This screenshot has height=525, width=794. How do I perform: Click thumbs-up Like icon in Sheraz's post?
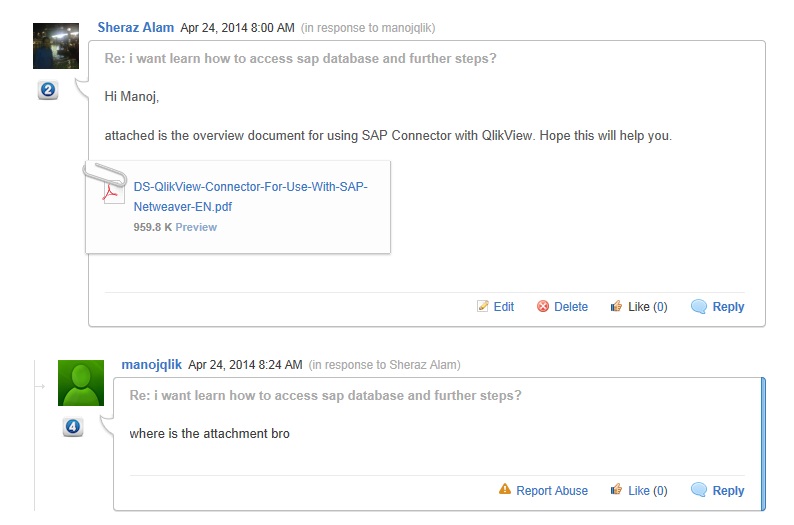pos(617,307)
